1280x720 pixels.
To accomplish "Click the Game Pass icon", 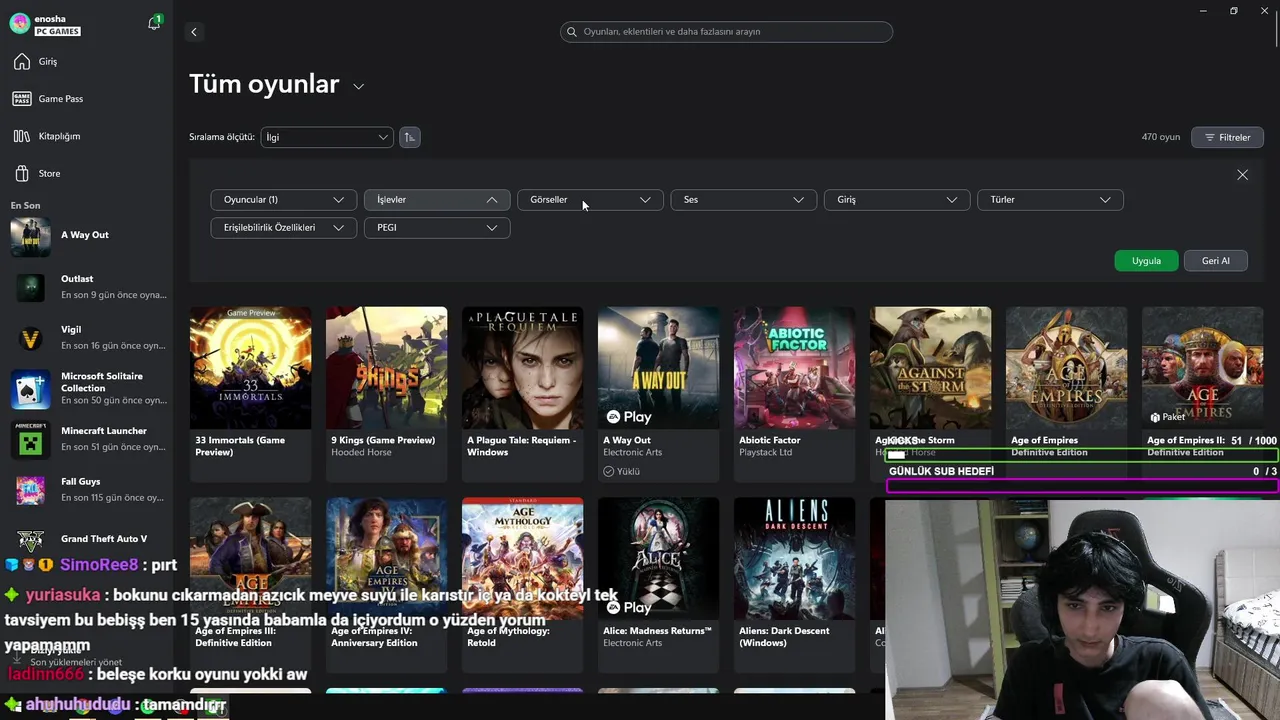I will [22, 99].
